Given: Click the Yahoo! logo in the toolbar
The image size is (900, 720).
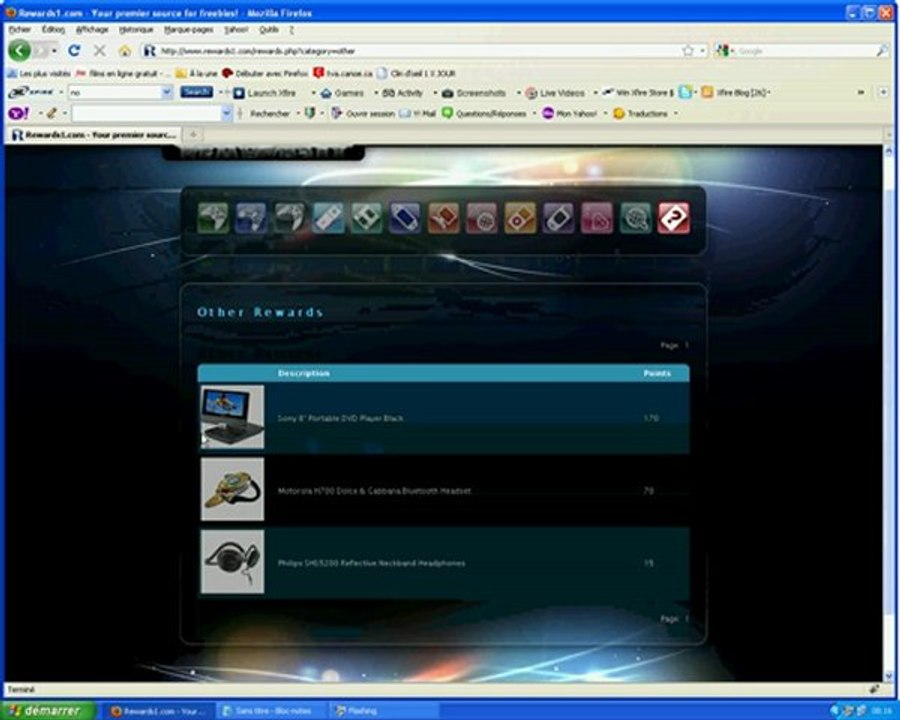Looking at the screenshot, I should [18, 113].
